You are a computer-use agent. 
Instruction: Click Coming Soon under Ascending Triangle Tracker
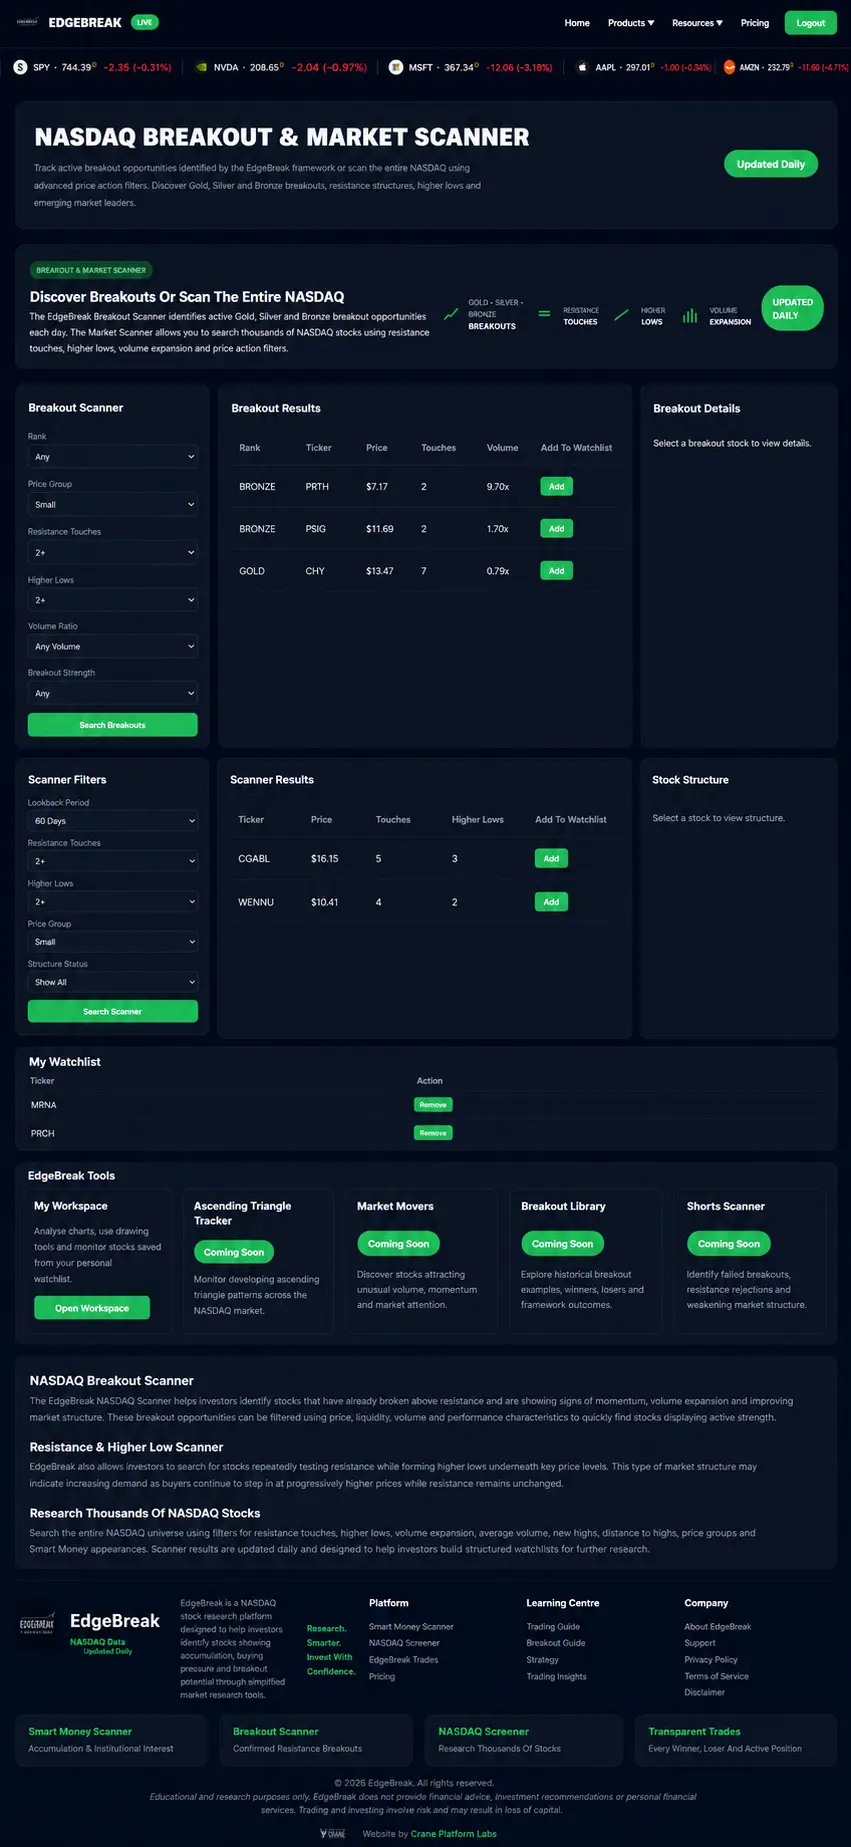234,1252
